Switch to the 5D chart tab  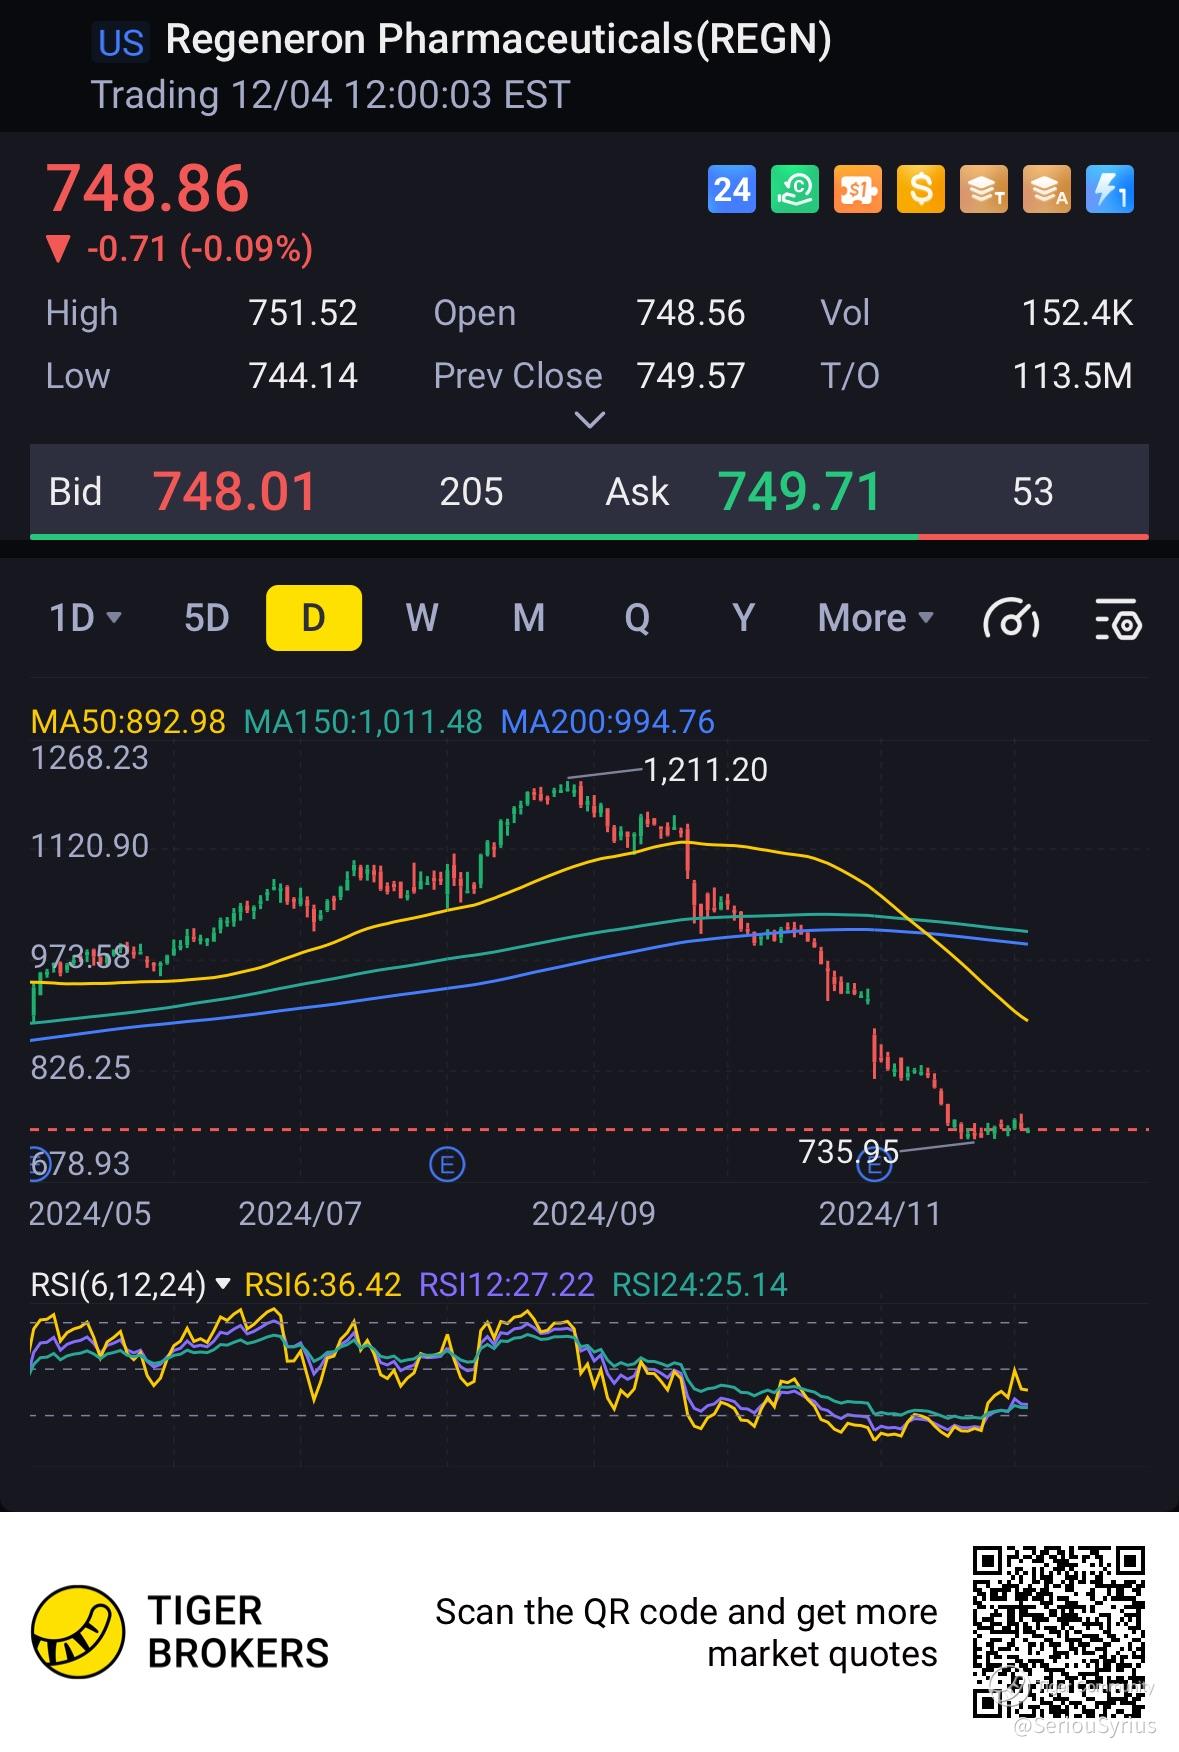pos(207,618)
